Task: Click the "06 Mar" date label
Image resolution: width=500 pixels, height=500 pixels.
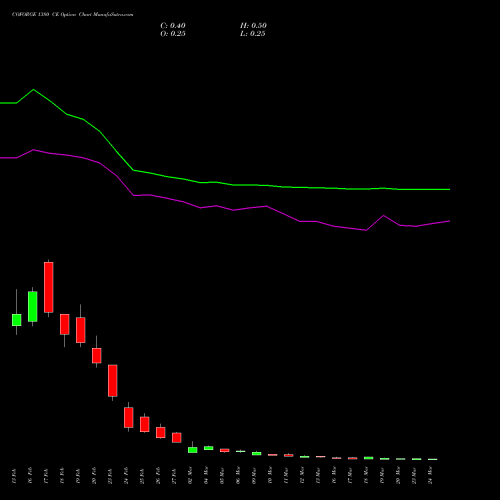Action: pos(238,476)
